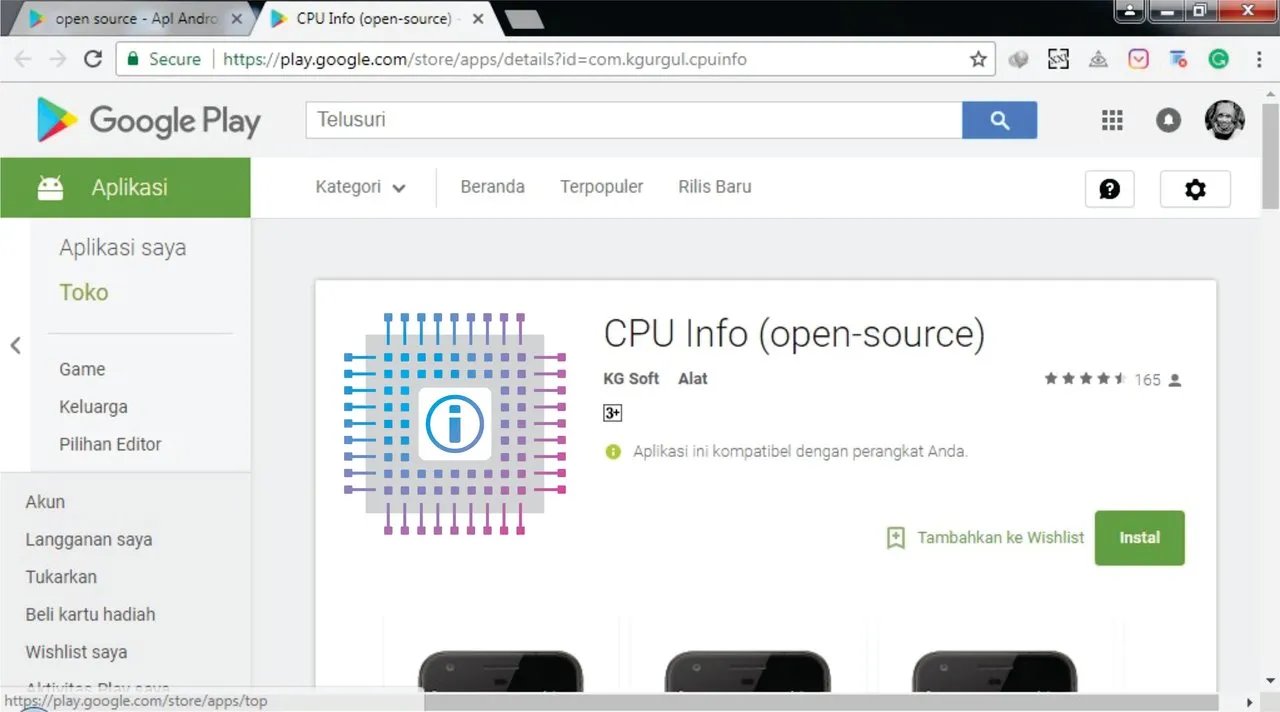Select the CPU Info (open-source) tab
The image size is (1280, 712).
tap(375, 19)
